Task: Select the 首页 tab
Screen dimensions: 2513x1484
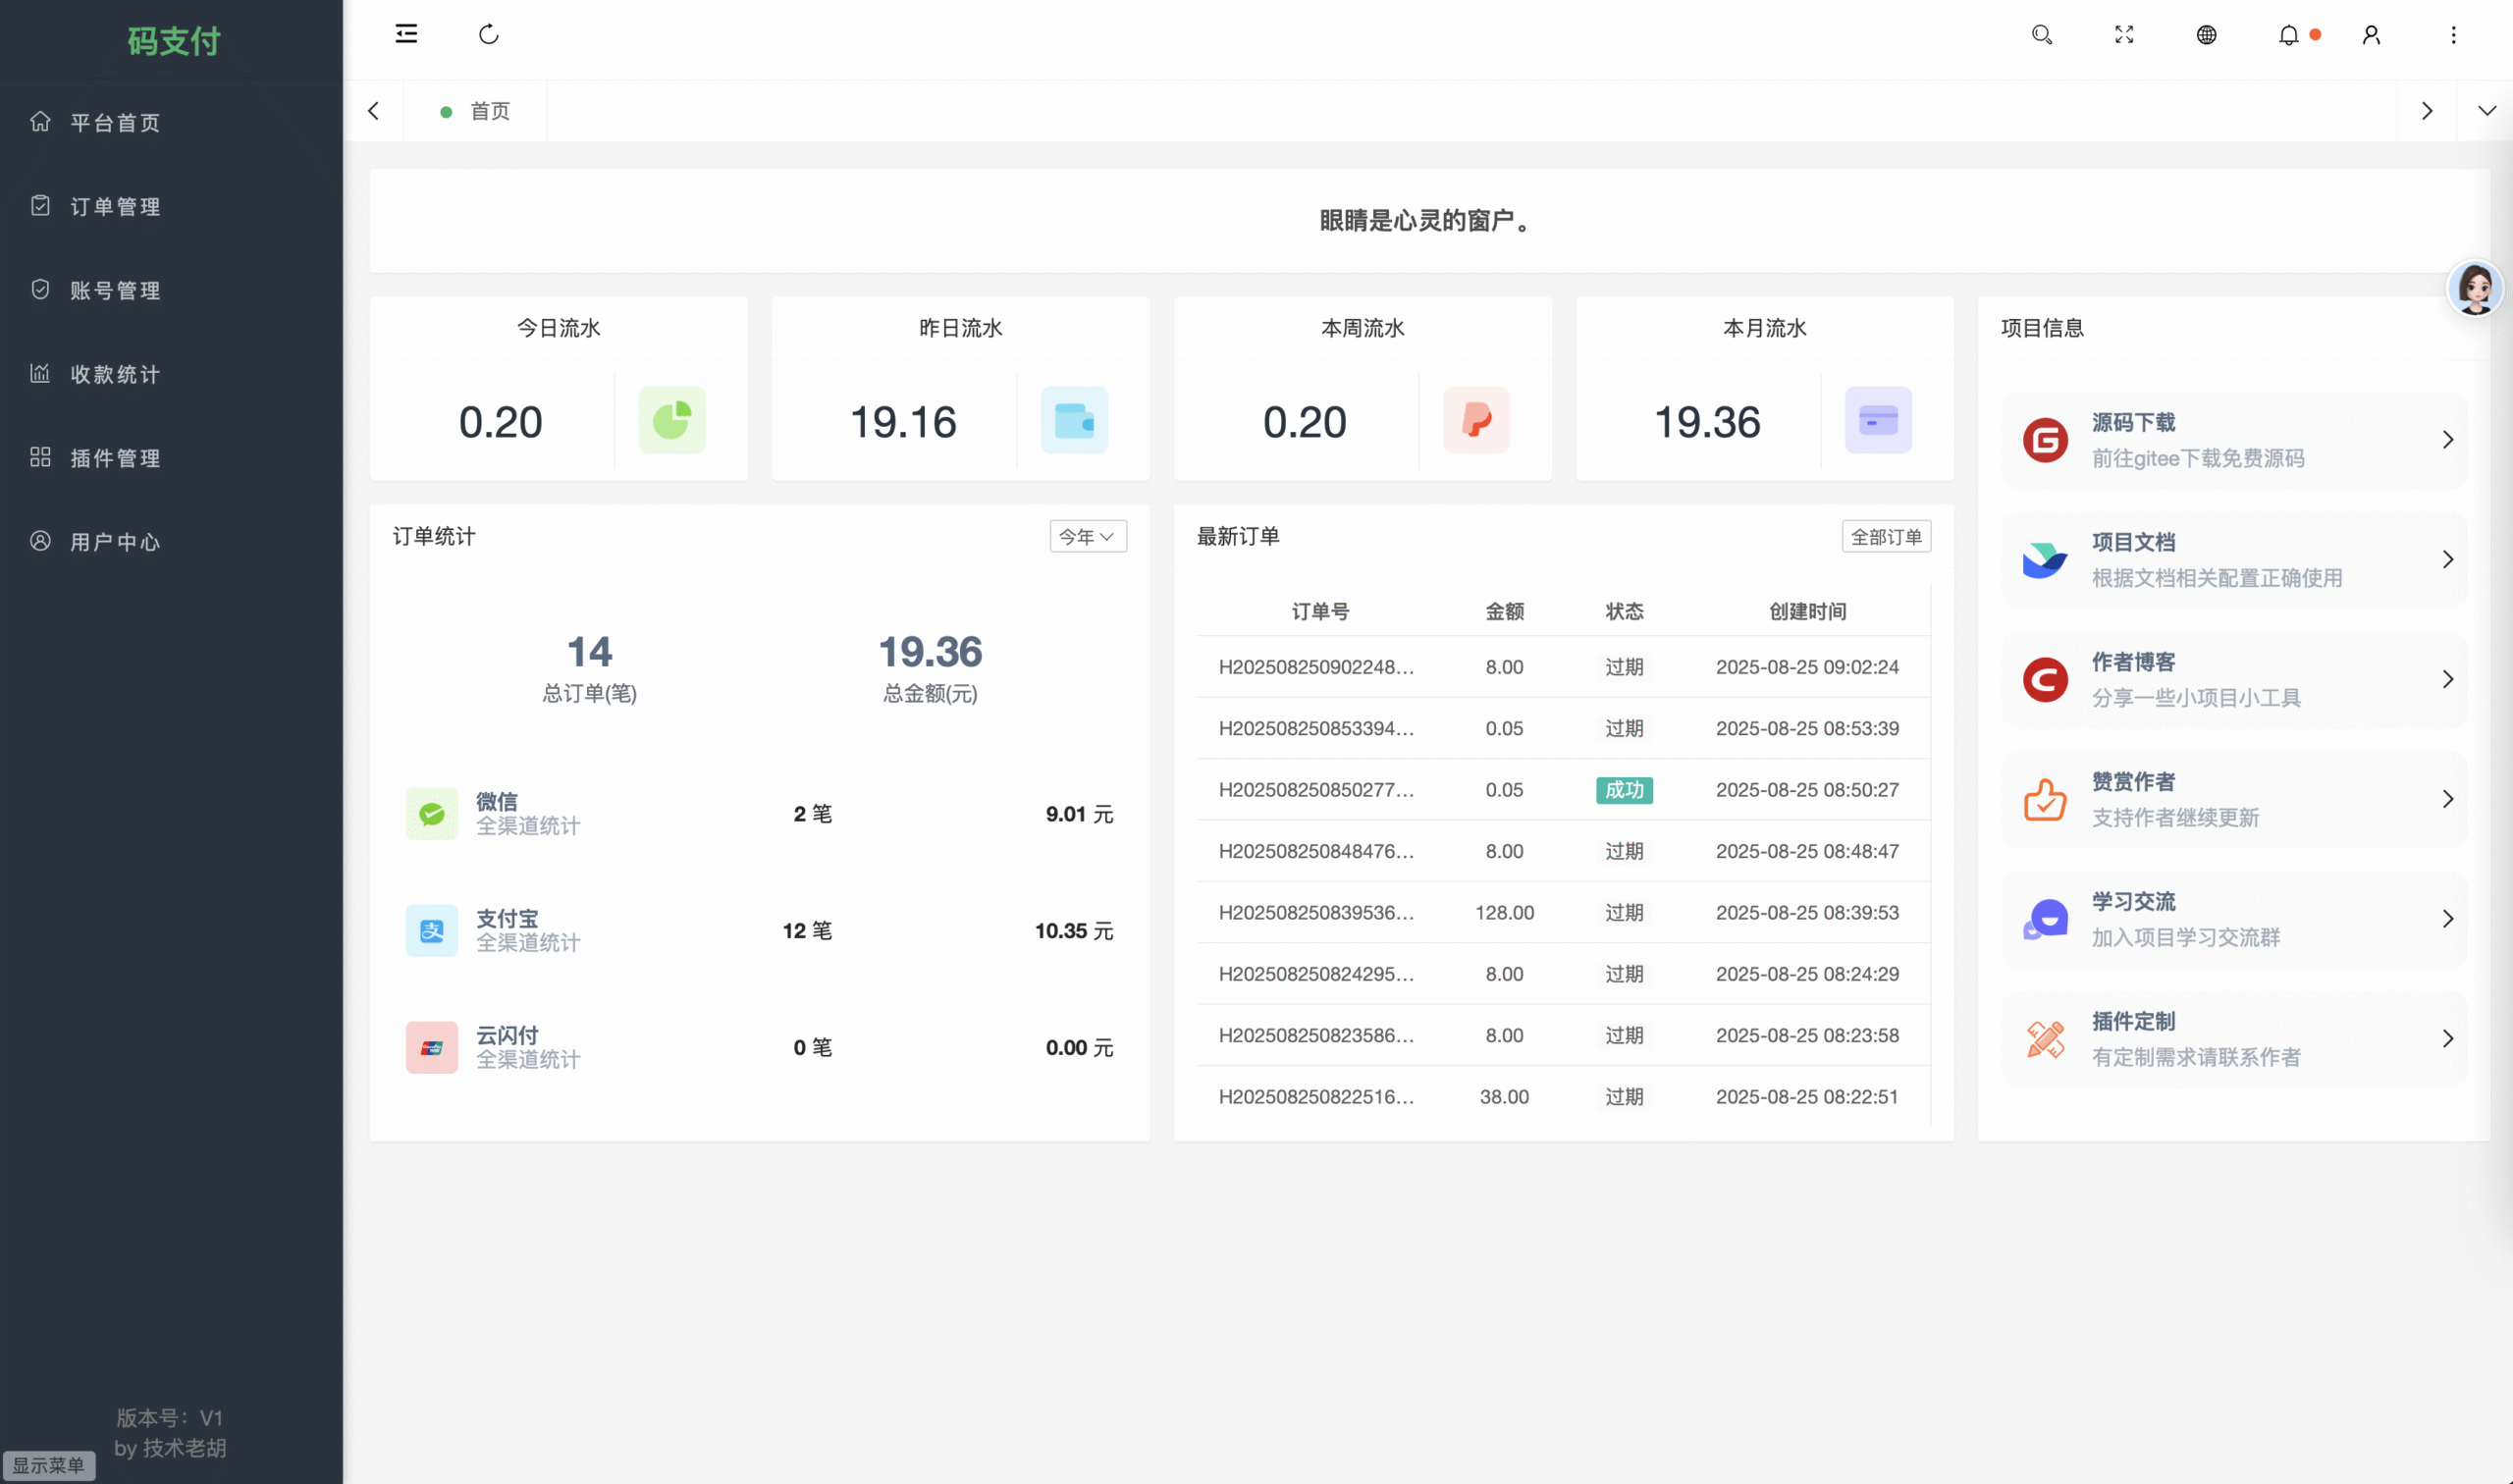Action: tap(489, 111)
